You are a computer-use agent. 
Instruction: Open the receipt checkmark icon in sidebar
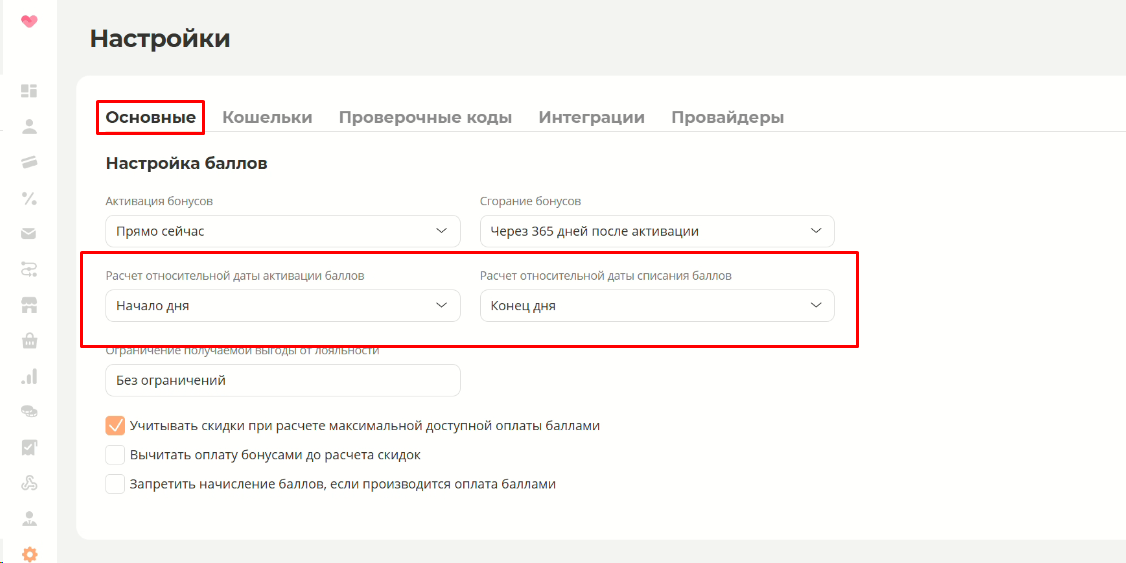[x=29, y=447]
